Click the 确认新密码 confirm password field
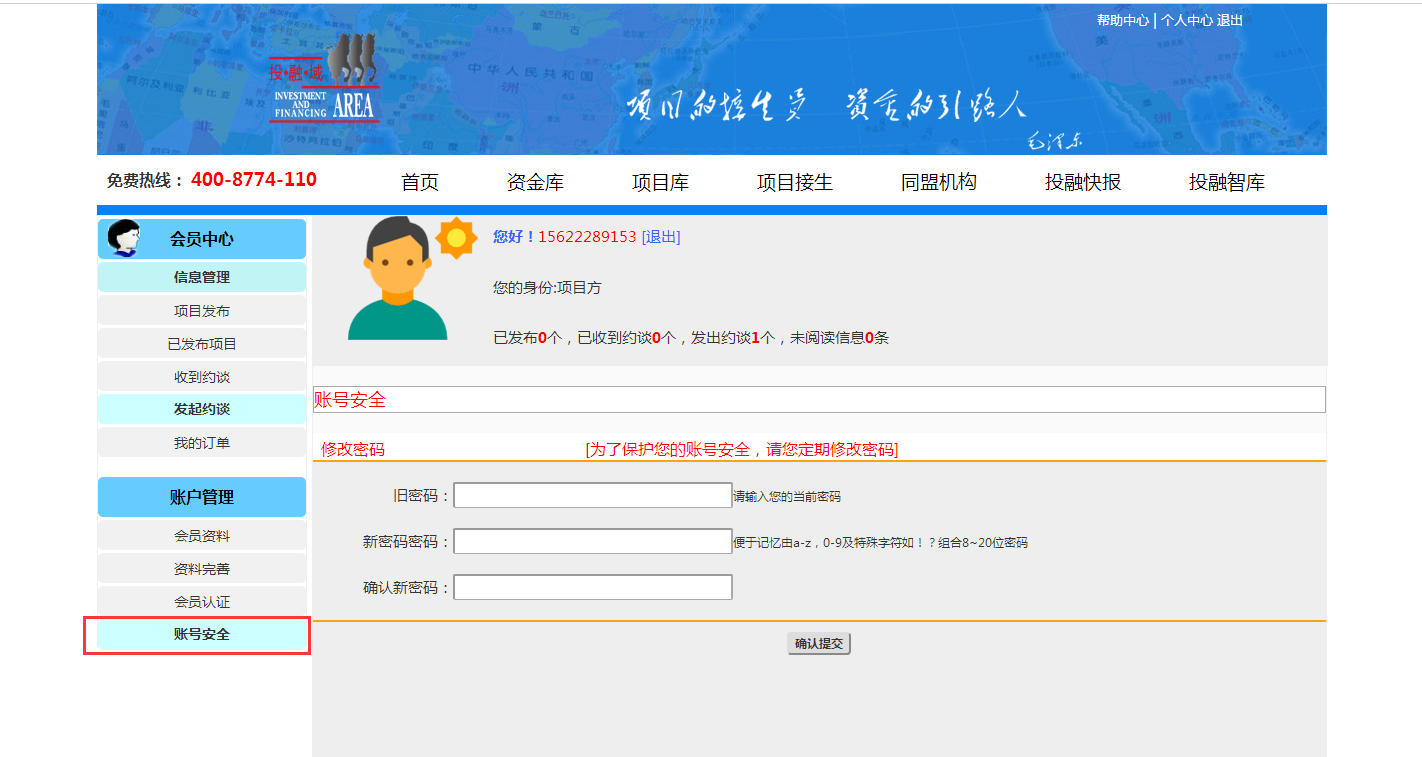This screenshot has width=1422, height=757. pos(592,586)
